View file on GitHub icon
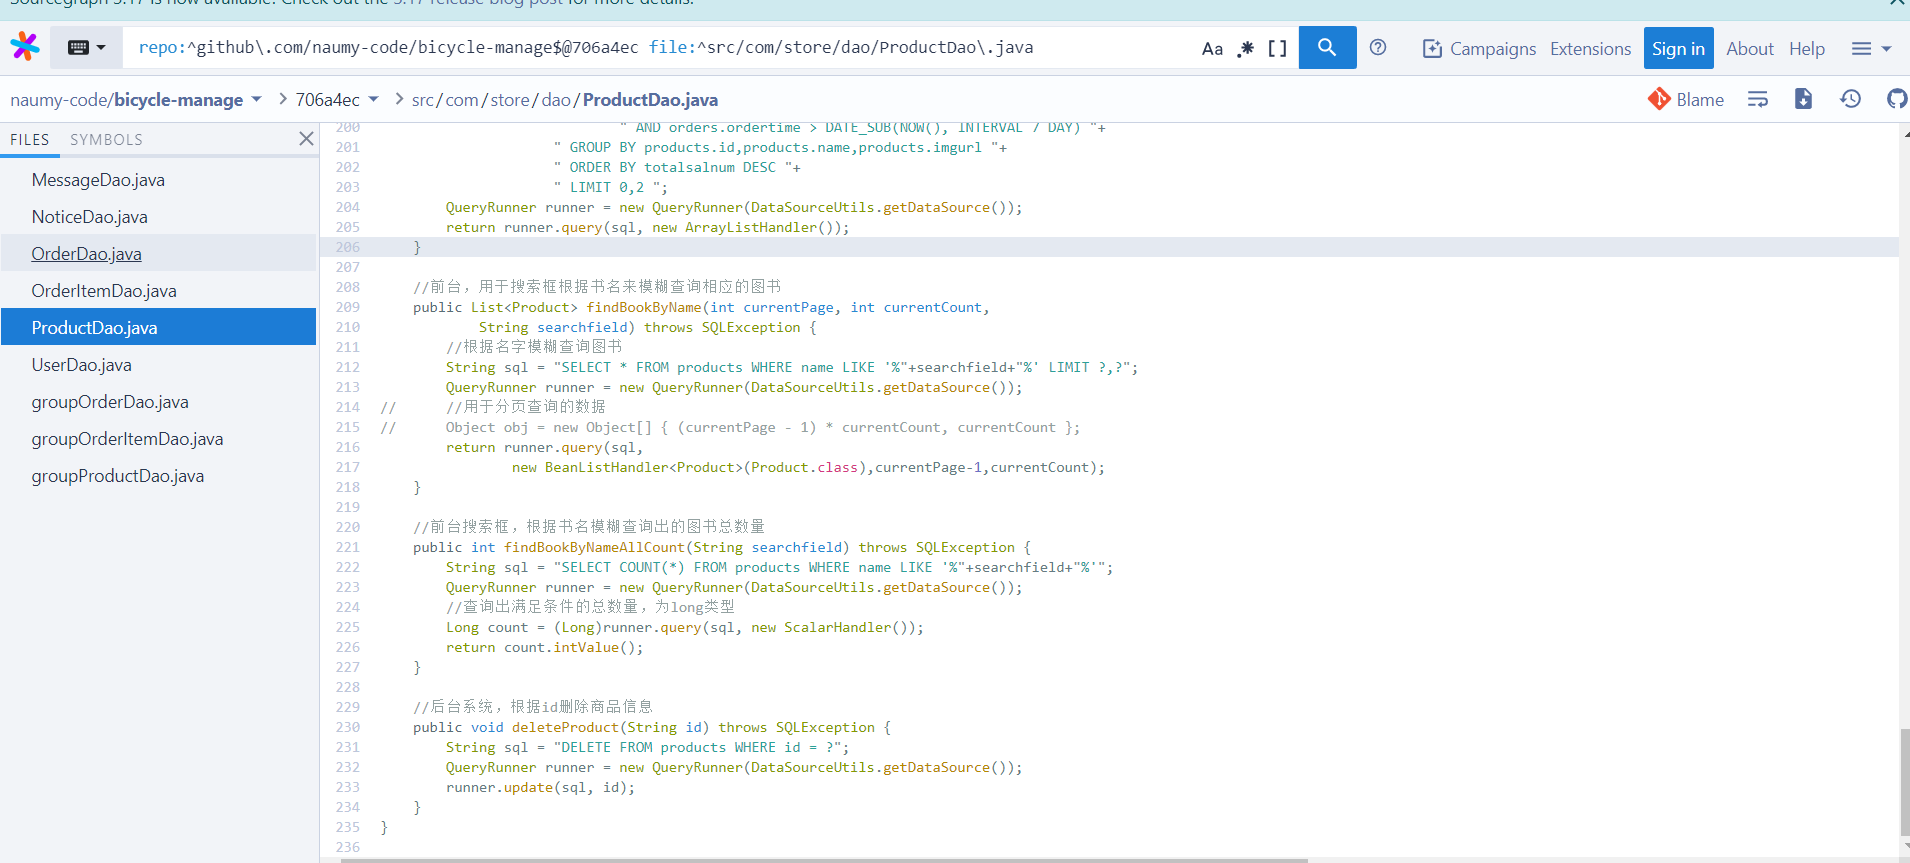The width and height of the screenshot is (1910, 863). 1896,99
